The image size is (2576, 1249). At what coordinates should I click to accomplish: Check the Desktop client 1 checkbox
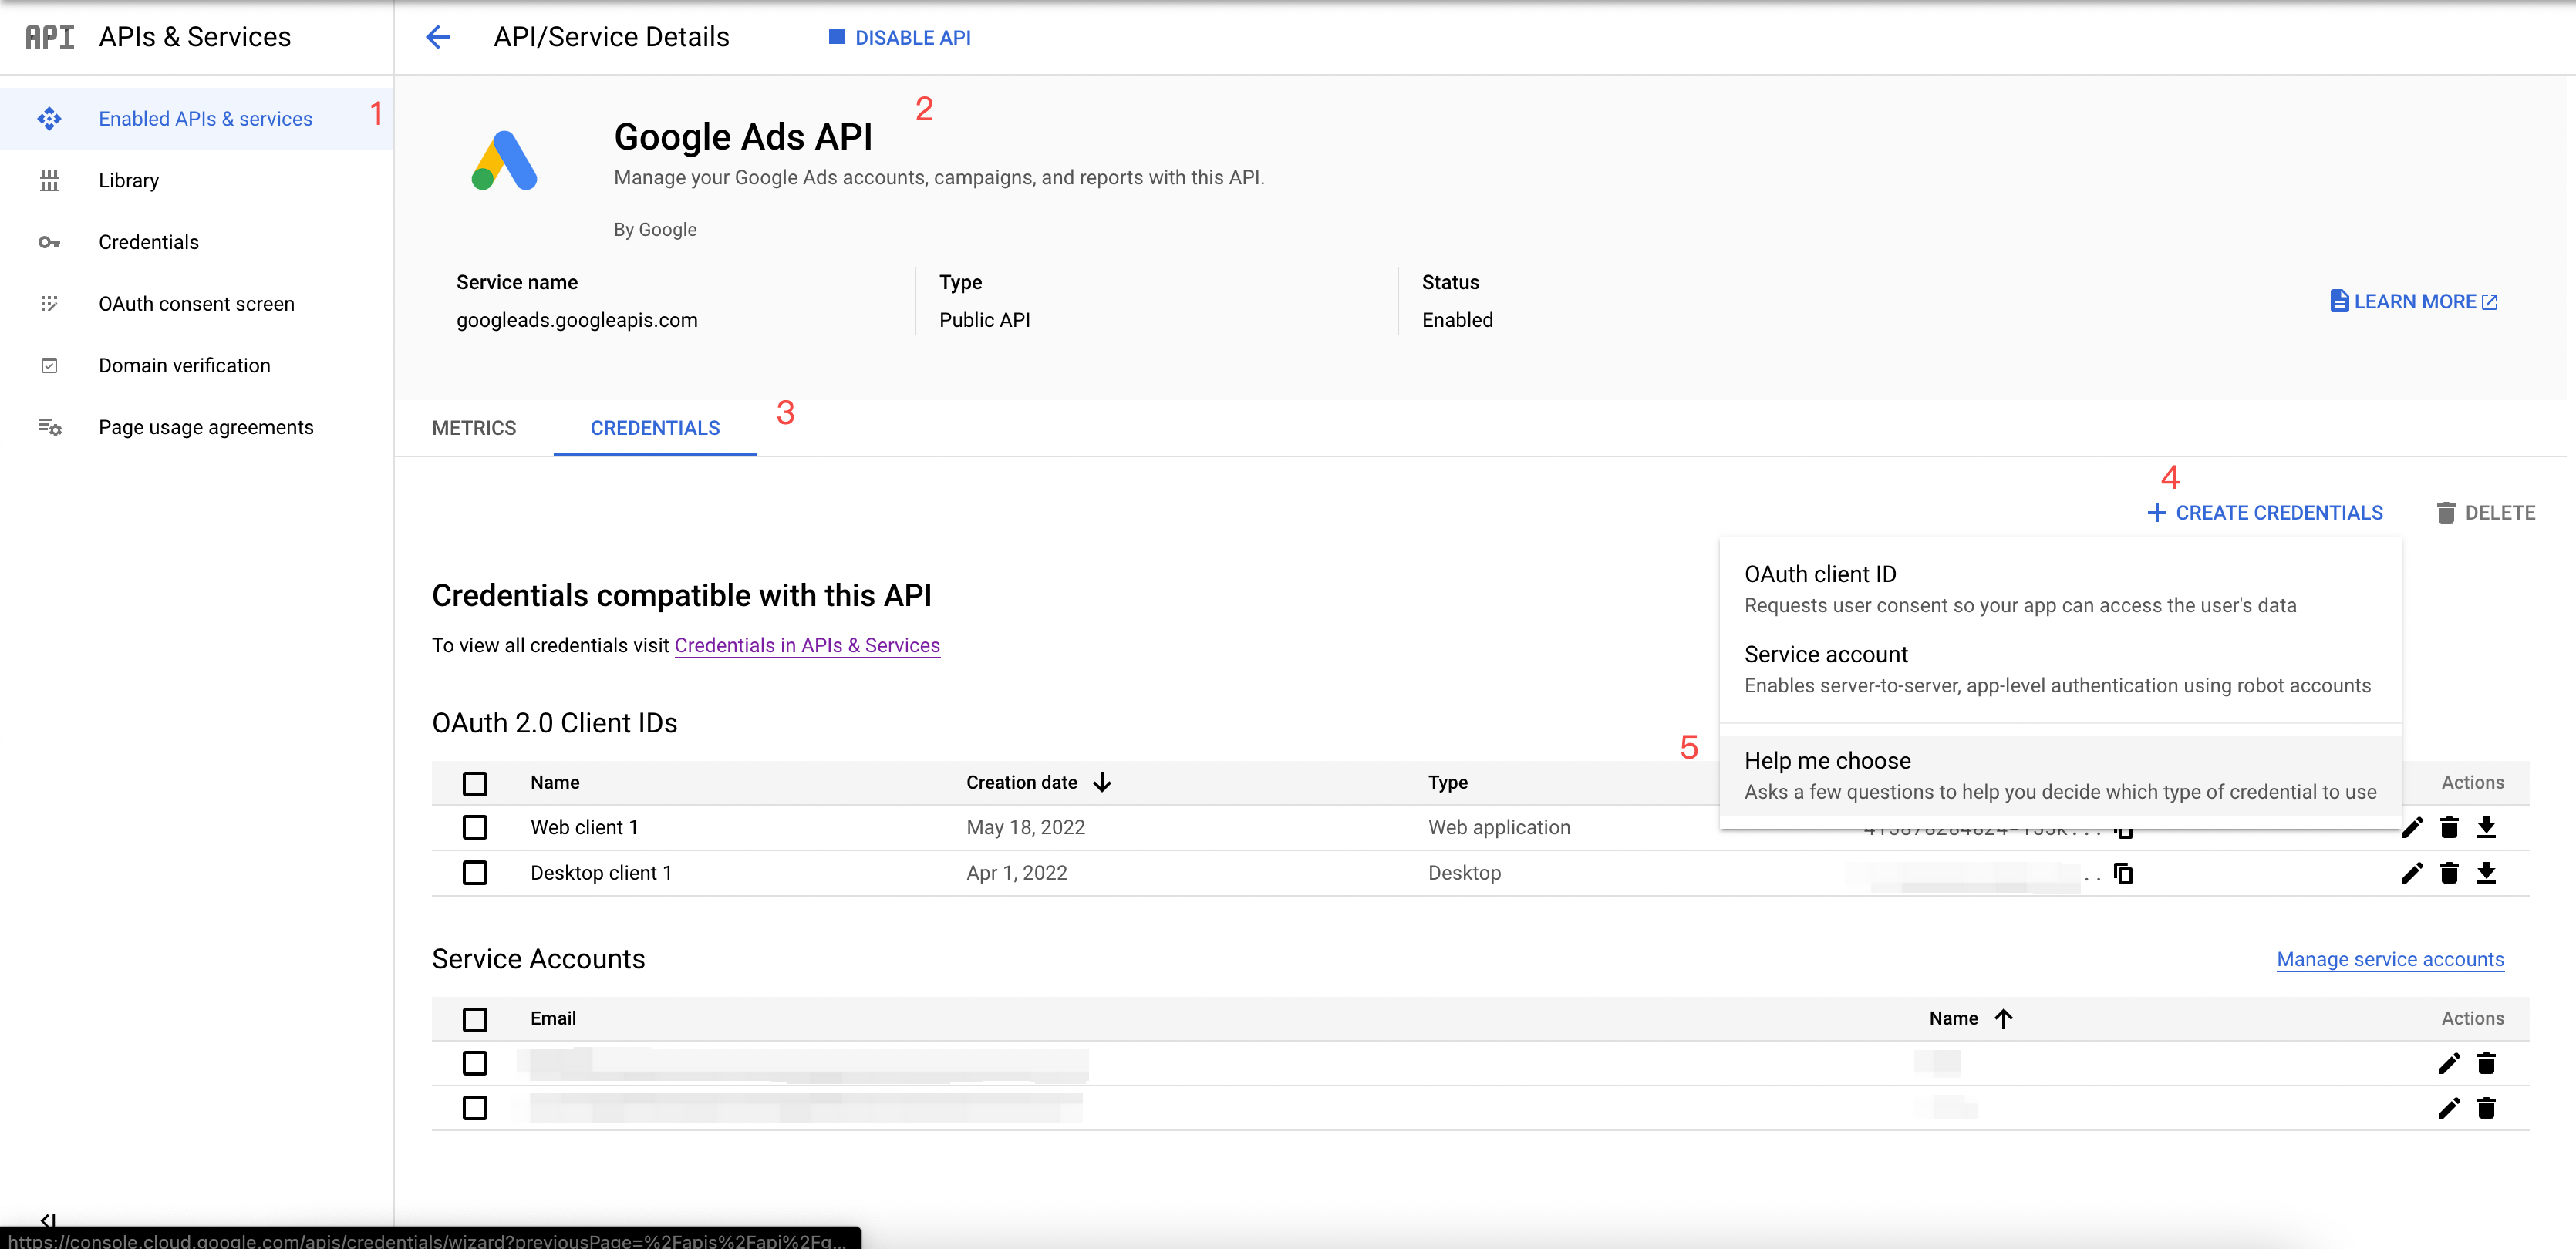click(475, 873)
